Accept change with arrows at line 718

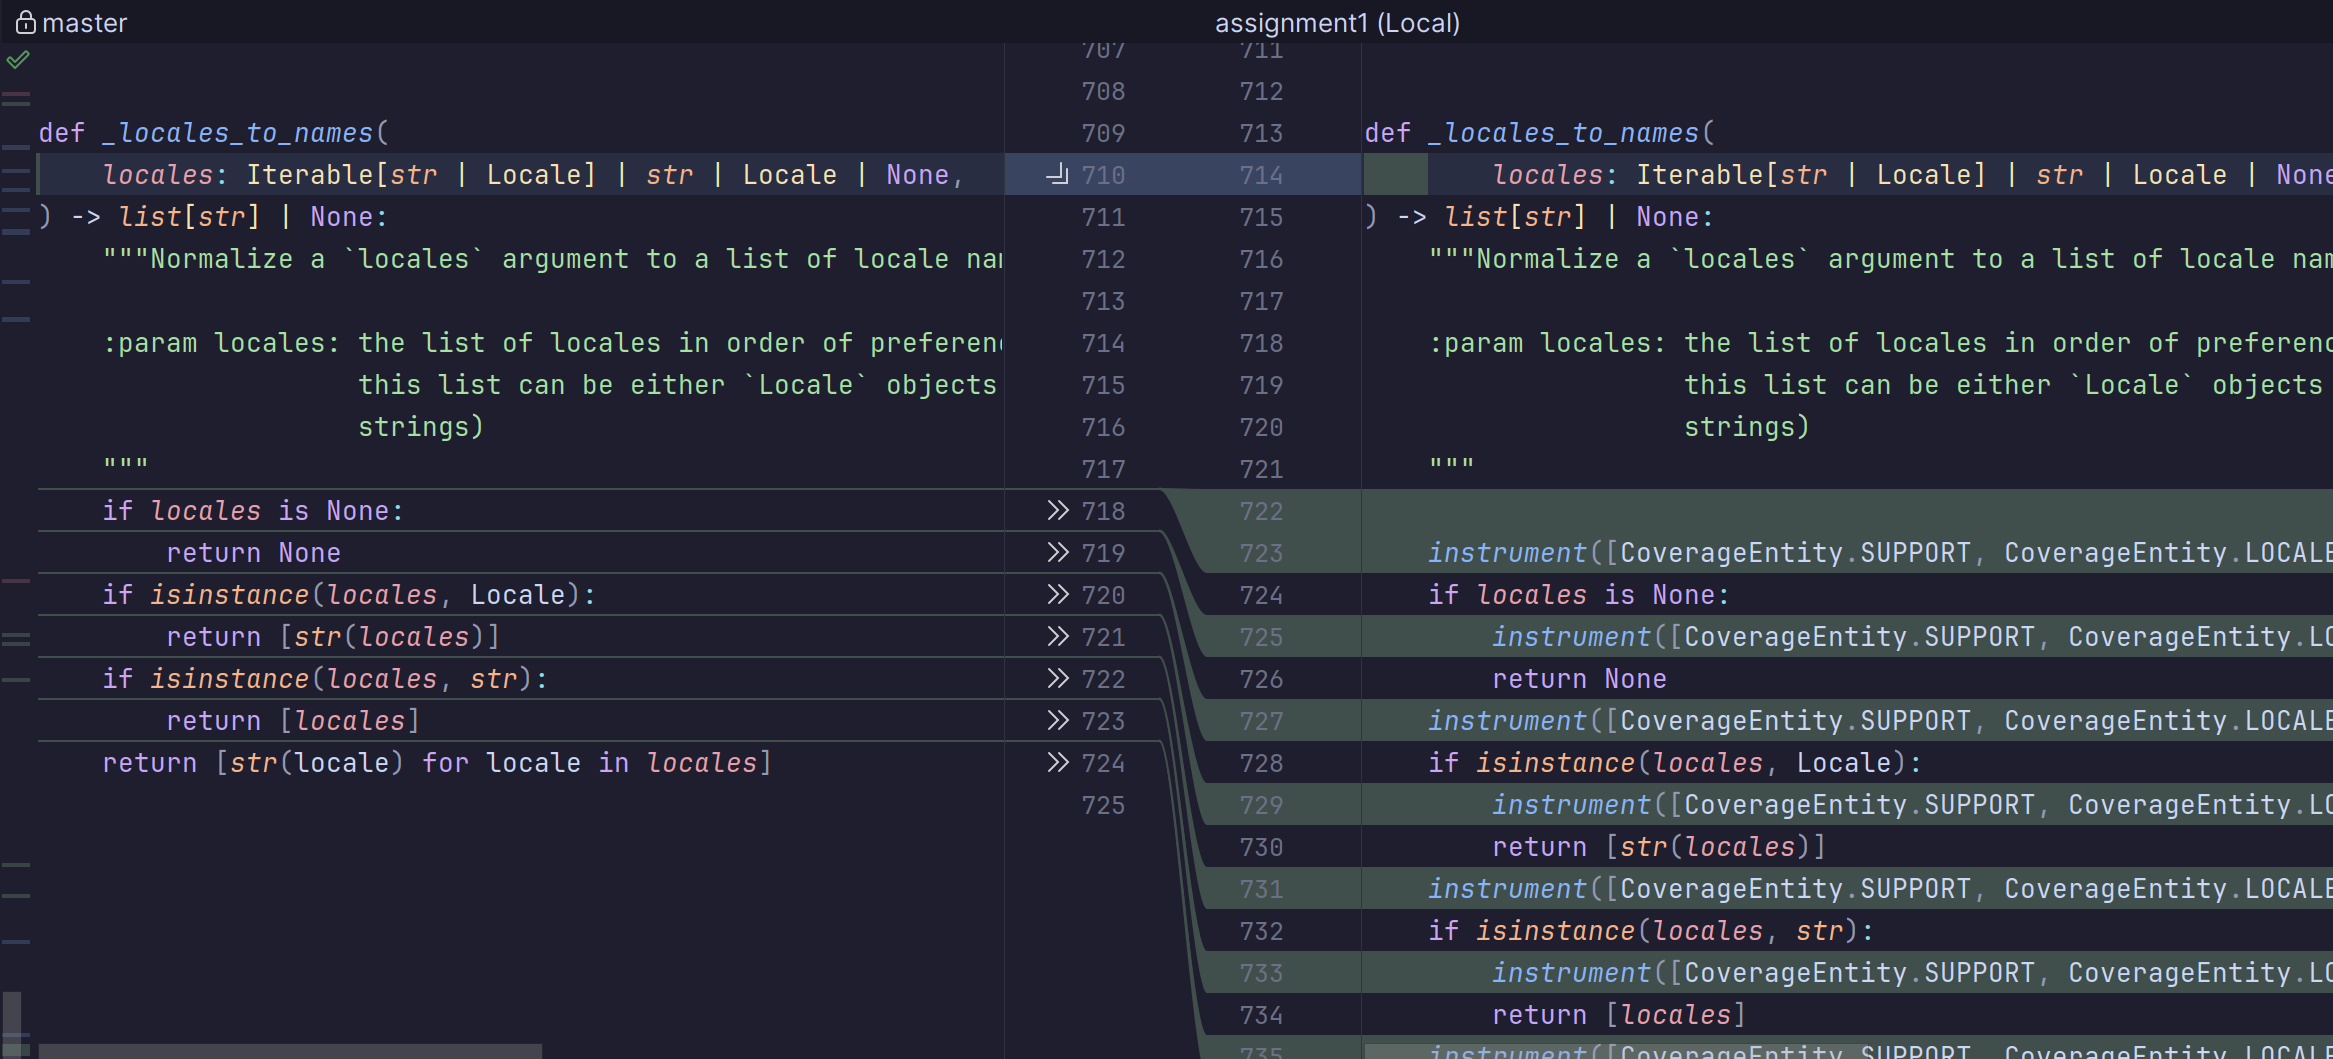click(1057, 511)
